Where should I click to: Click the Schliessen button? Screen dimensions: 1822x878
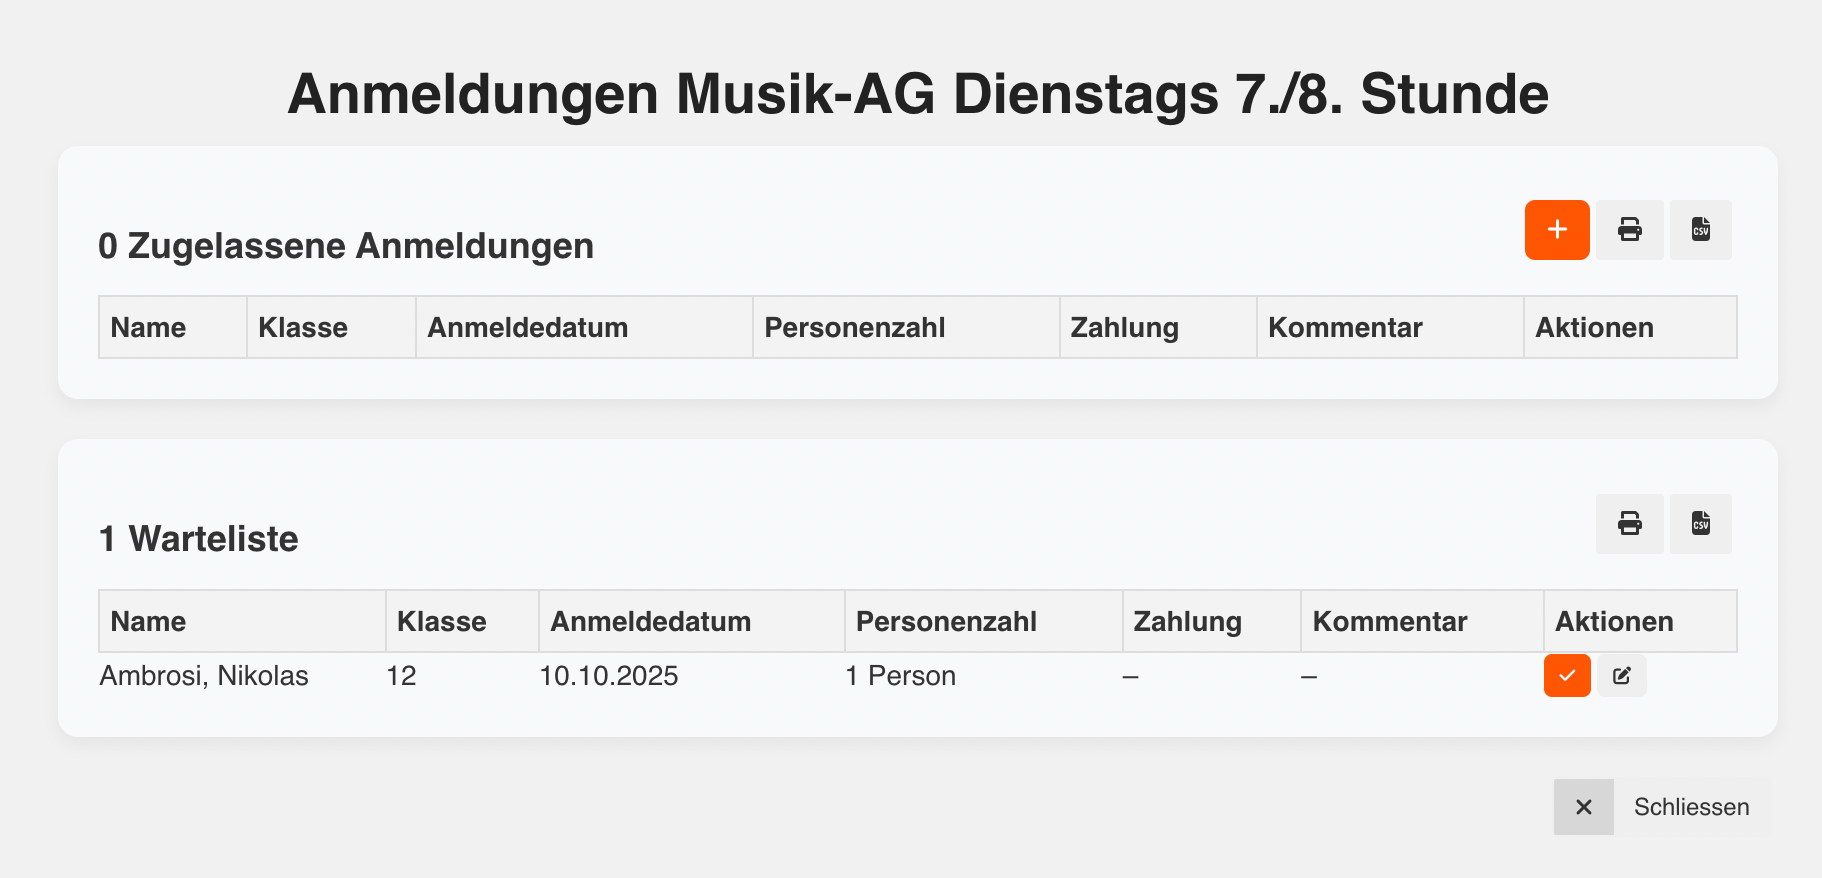(1691, 807)
